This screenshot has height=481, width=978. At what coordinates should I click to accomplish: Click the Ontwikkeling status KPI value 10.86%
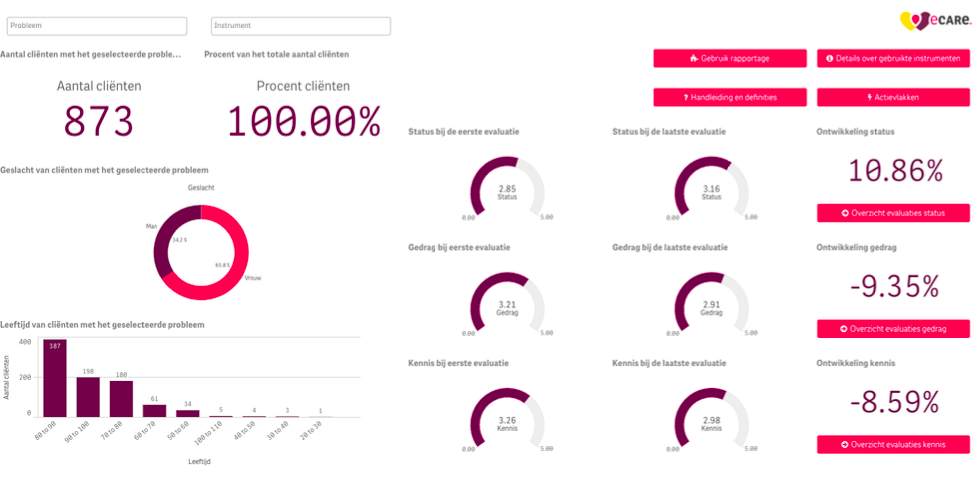[894, 170]
